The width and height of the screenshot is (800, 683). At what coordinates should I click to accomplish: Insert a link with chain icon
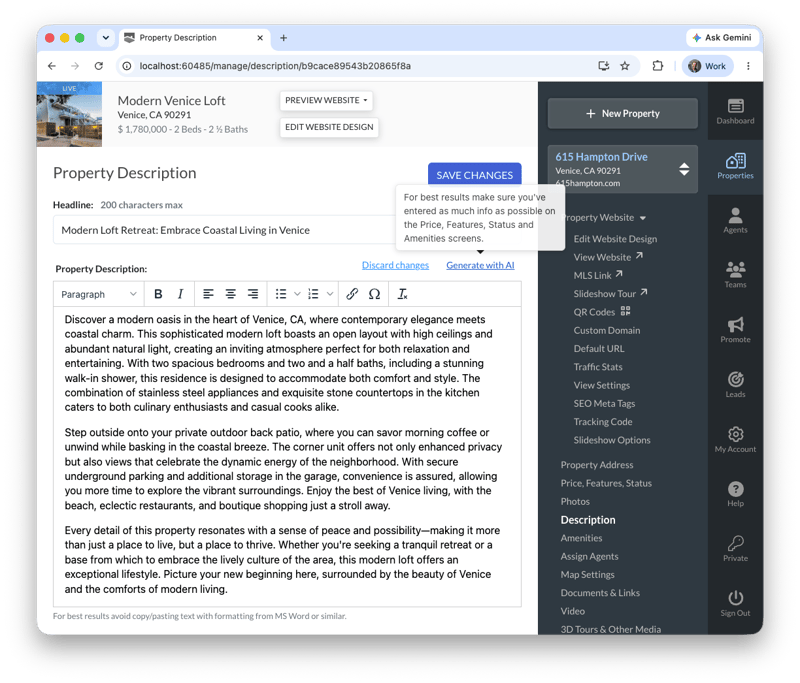(352, 294)
